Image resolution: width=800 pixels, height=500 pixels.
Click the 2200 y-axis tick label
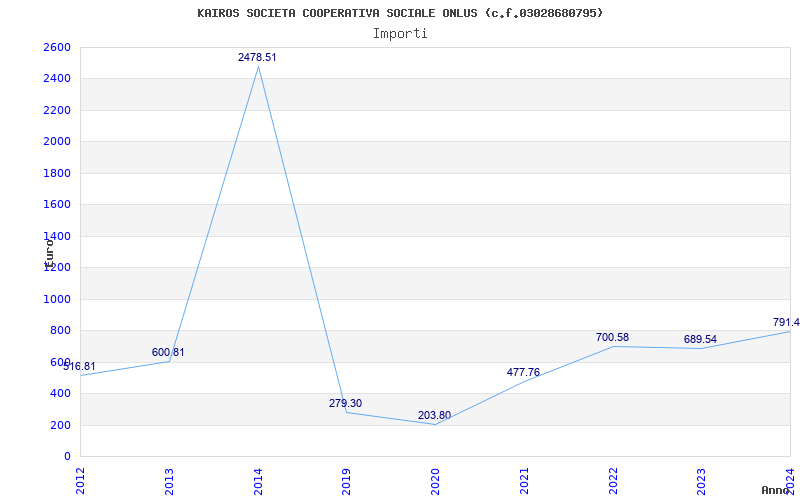pos(57,110)
